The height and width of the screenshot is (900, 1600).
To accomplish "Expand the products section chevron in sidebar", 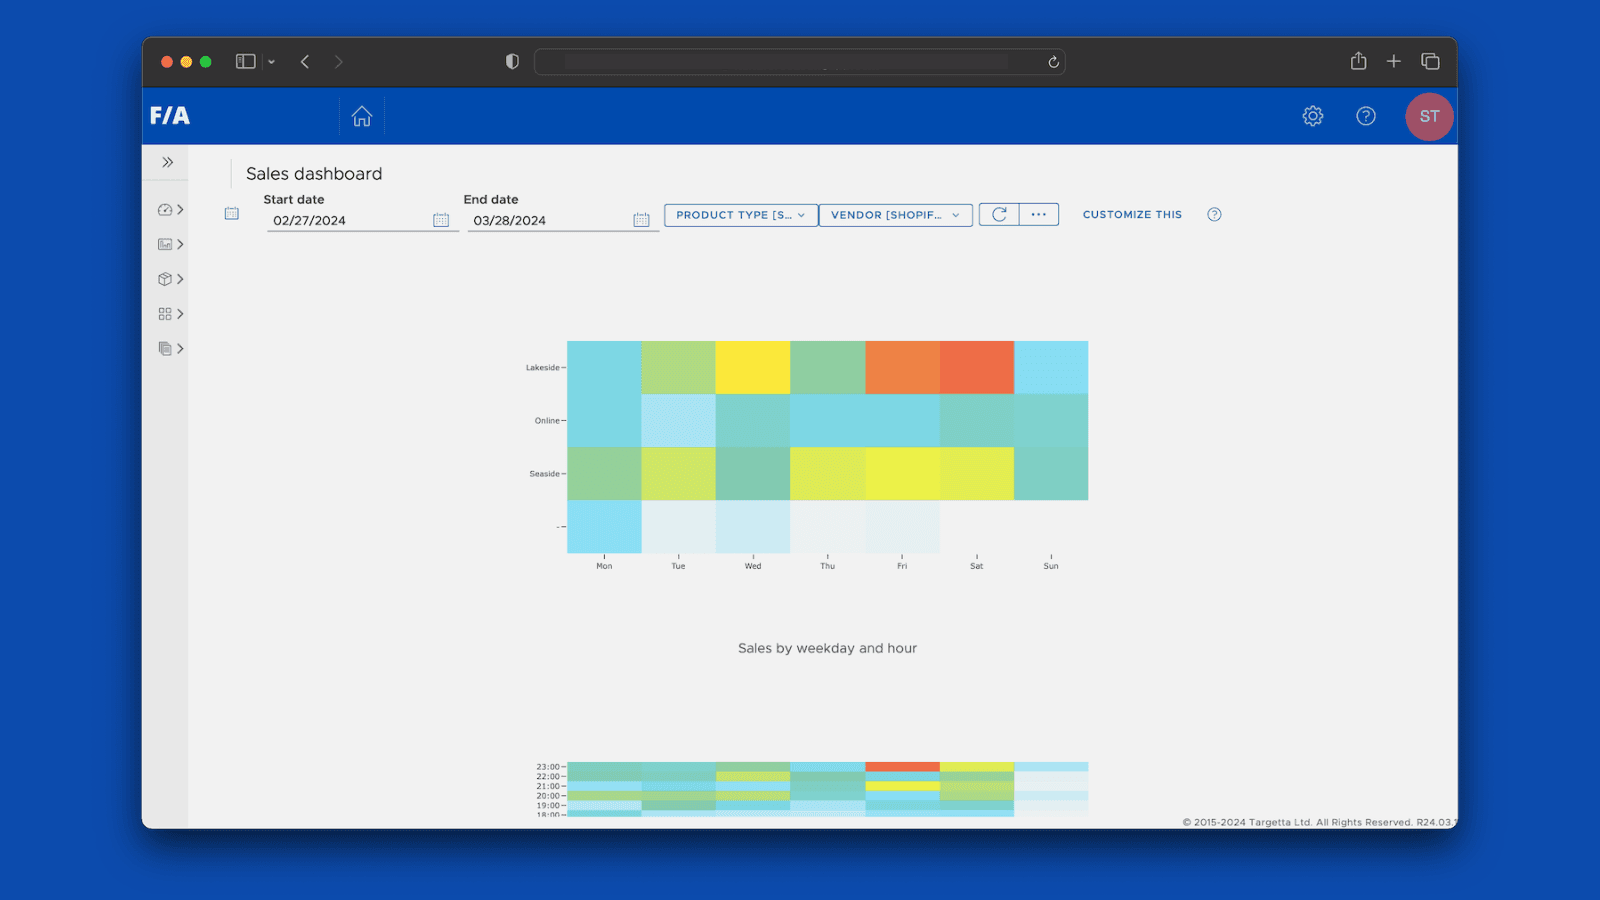I will pyautogui.click(x=180, y=279).
